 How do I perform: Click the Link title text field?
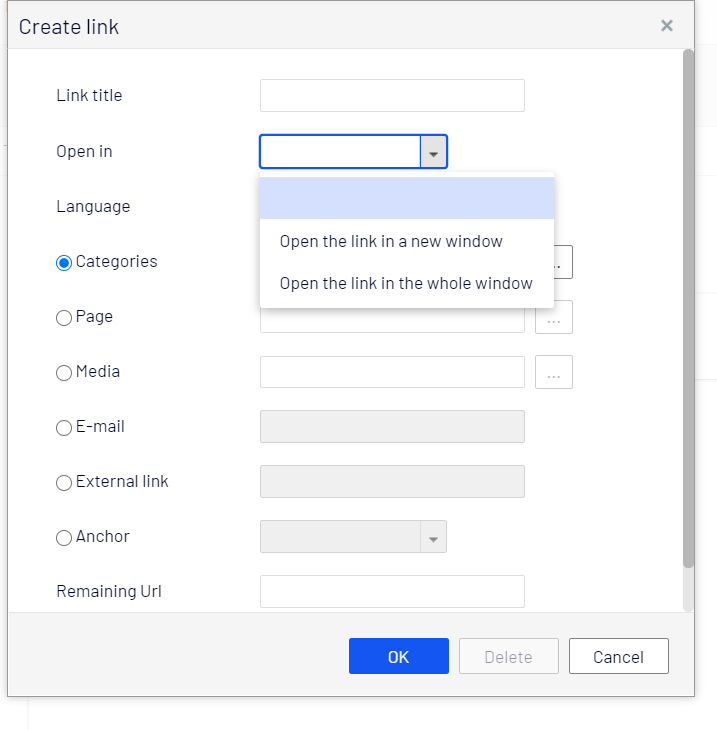(392, 96)
